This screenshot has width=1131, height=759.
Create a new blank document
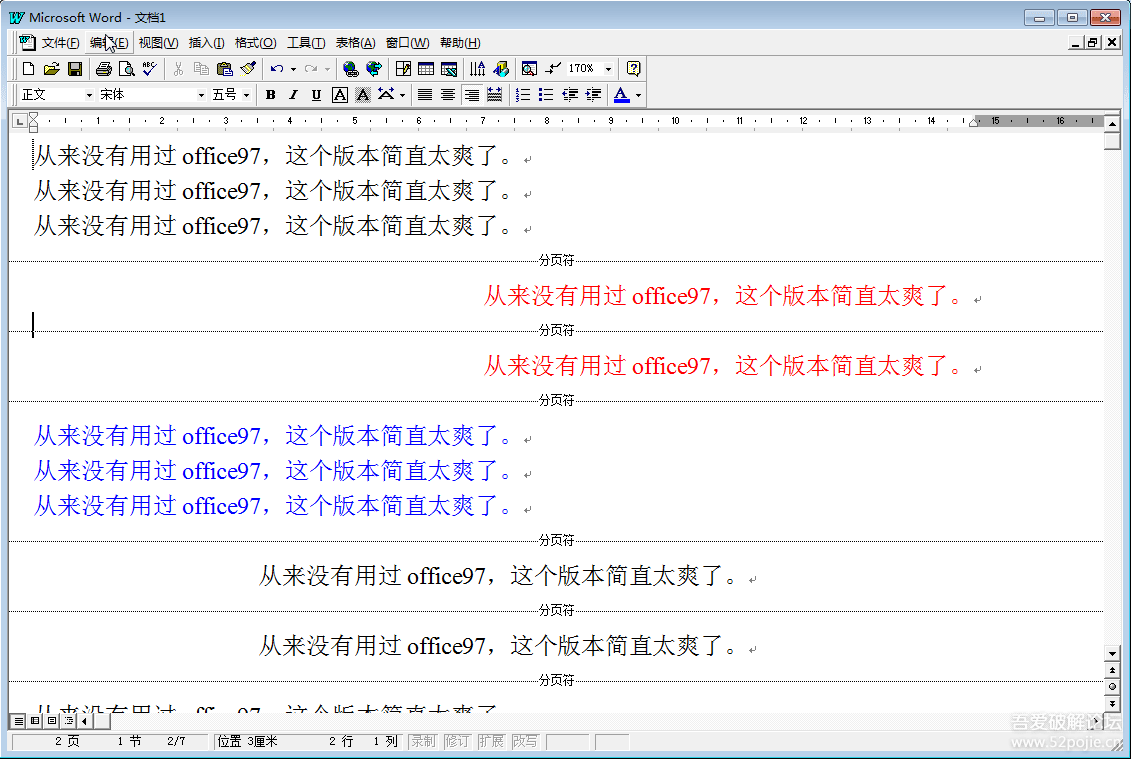pyautogui.click(x=28, y=69)
